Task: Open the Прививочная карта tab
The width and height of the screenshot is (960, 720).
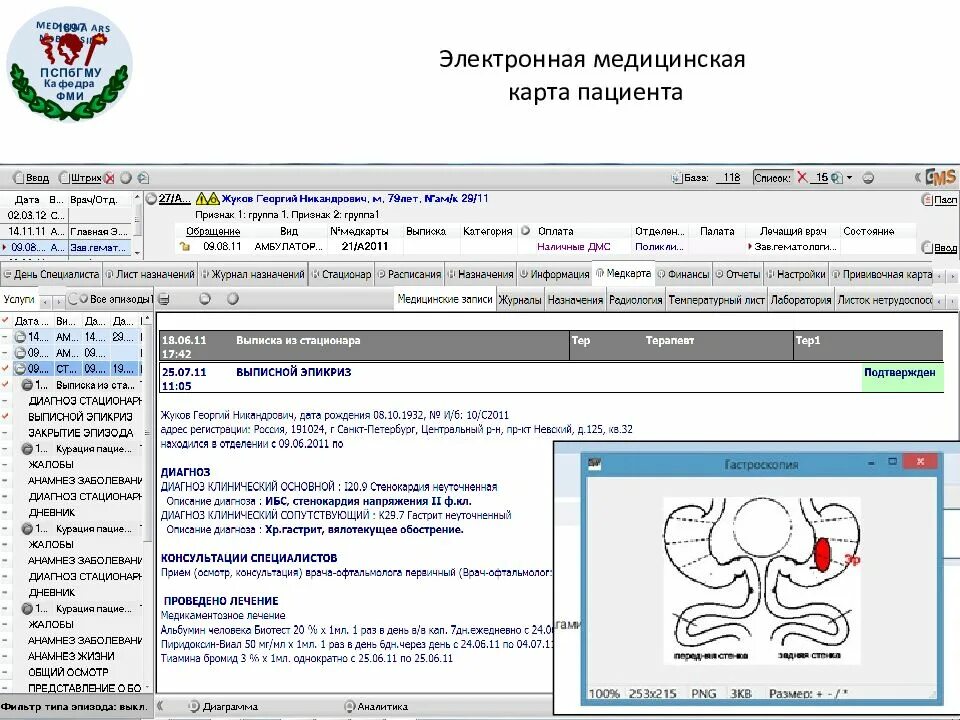Action: (882, 274)
